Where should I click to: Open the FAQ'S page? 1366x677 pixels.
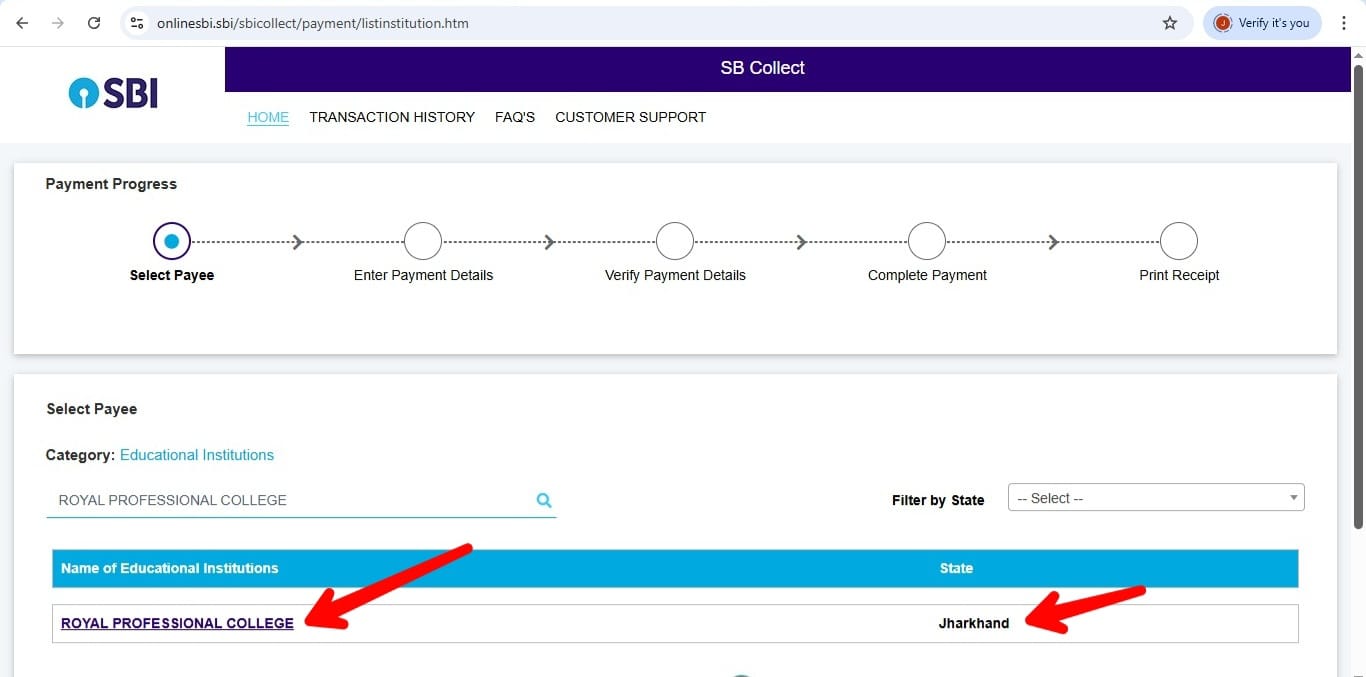pos(515,117)
